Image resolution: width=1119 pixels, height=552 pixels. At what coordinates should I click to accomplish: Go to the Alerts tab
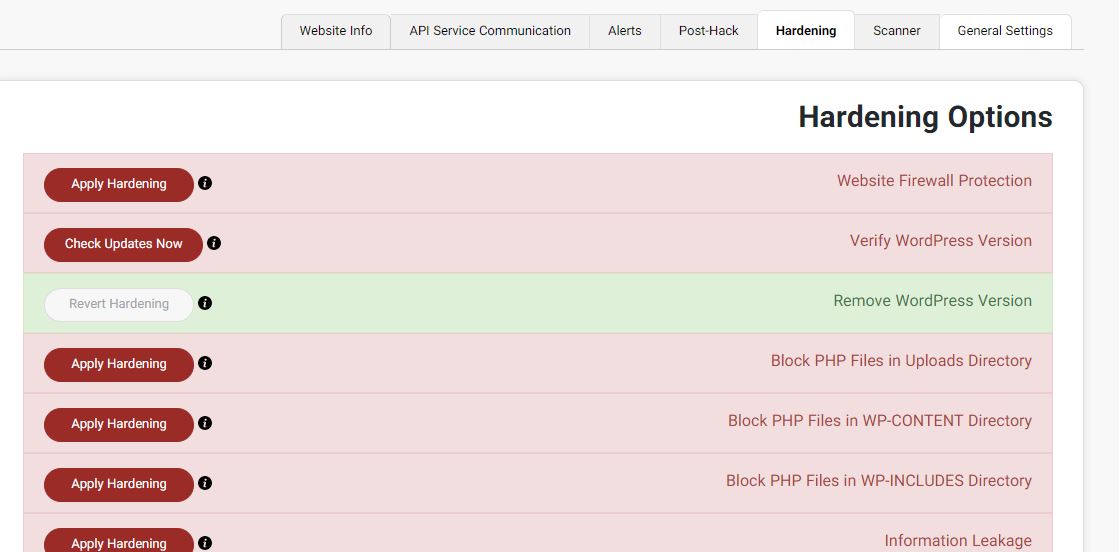(624, 31)
